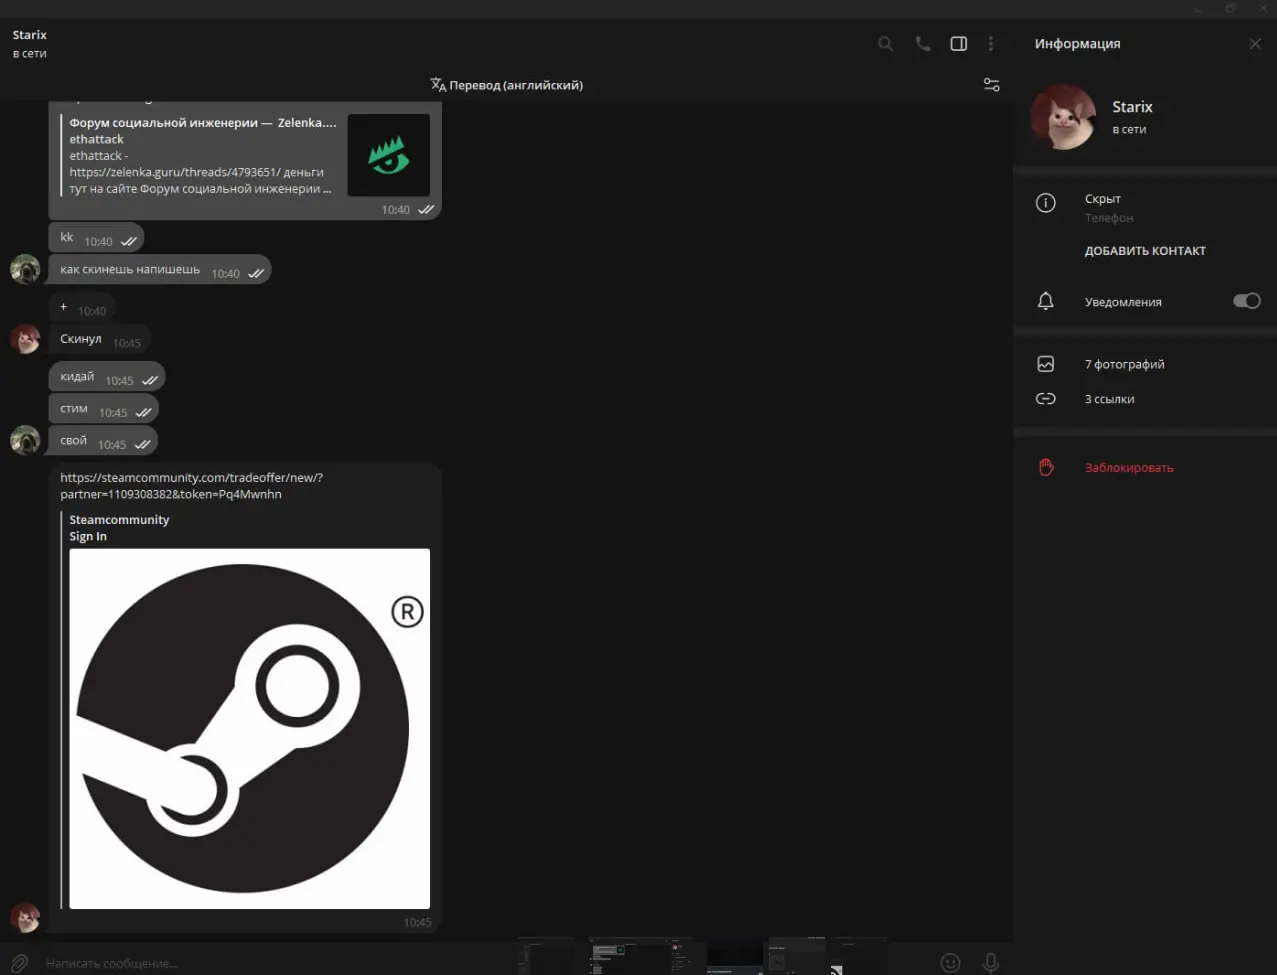
Task: Open the emoji picker
Action: point(950,962)
